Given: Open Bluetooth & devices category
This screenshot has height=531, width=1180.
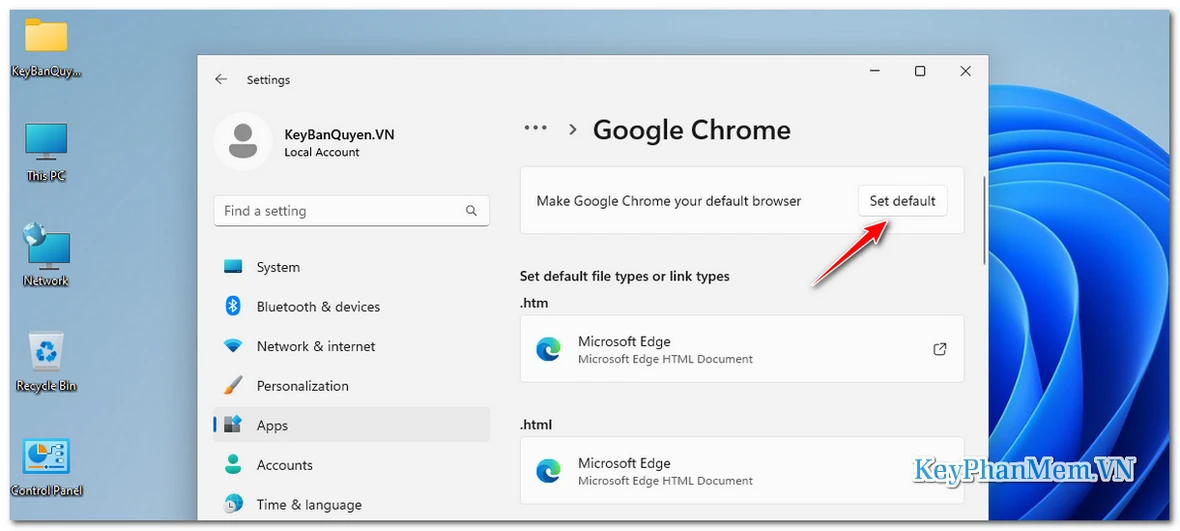Looking at the screenshot, I should coord(351,307).
